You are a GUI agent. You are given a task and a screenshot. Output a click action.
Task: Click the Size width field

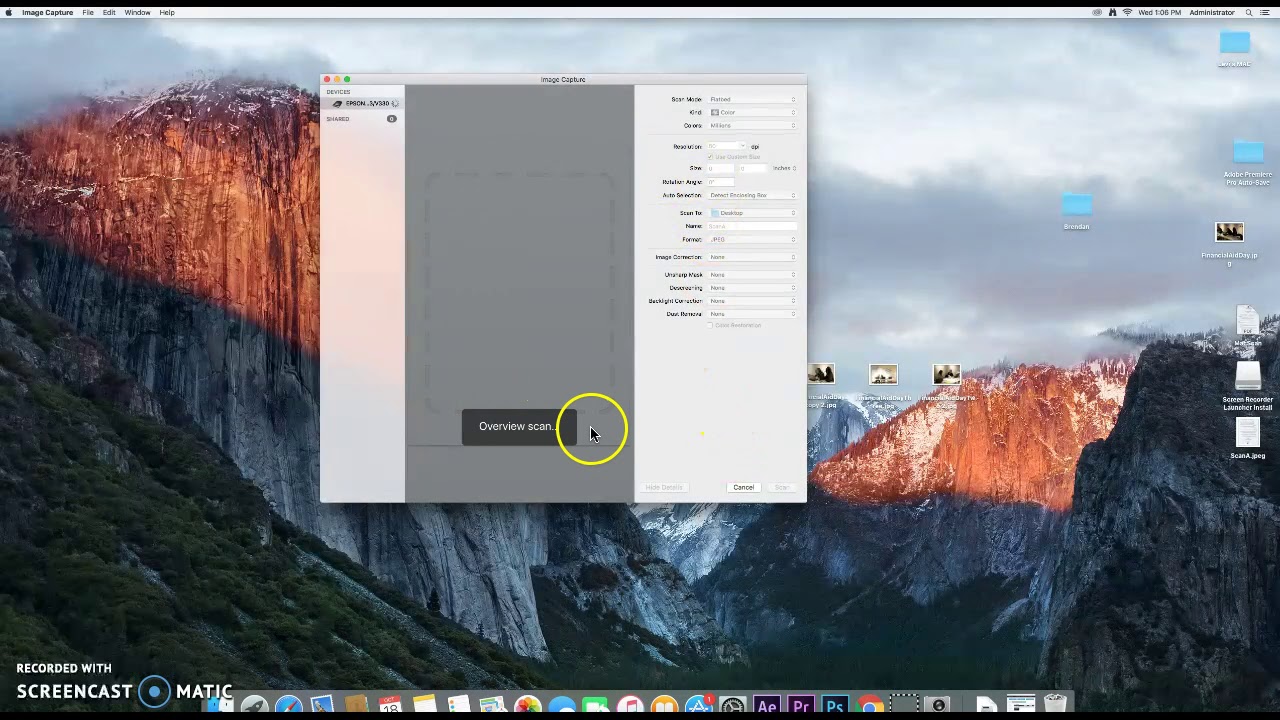(721, 168)
